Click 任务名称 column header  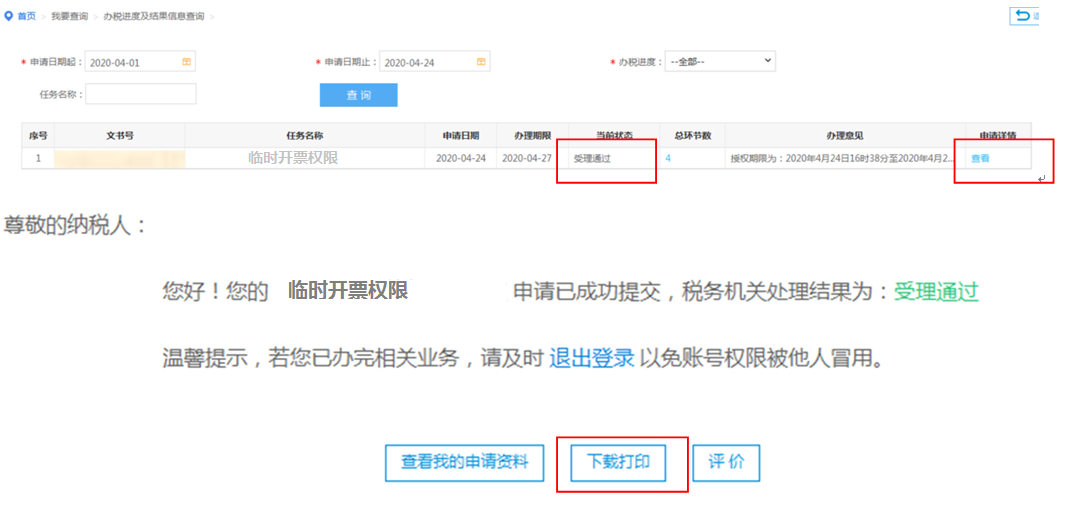pyautogui.click(x=305, y=136)
